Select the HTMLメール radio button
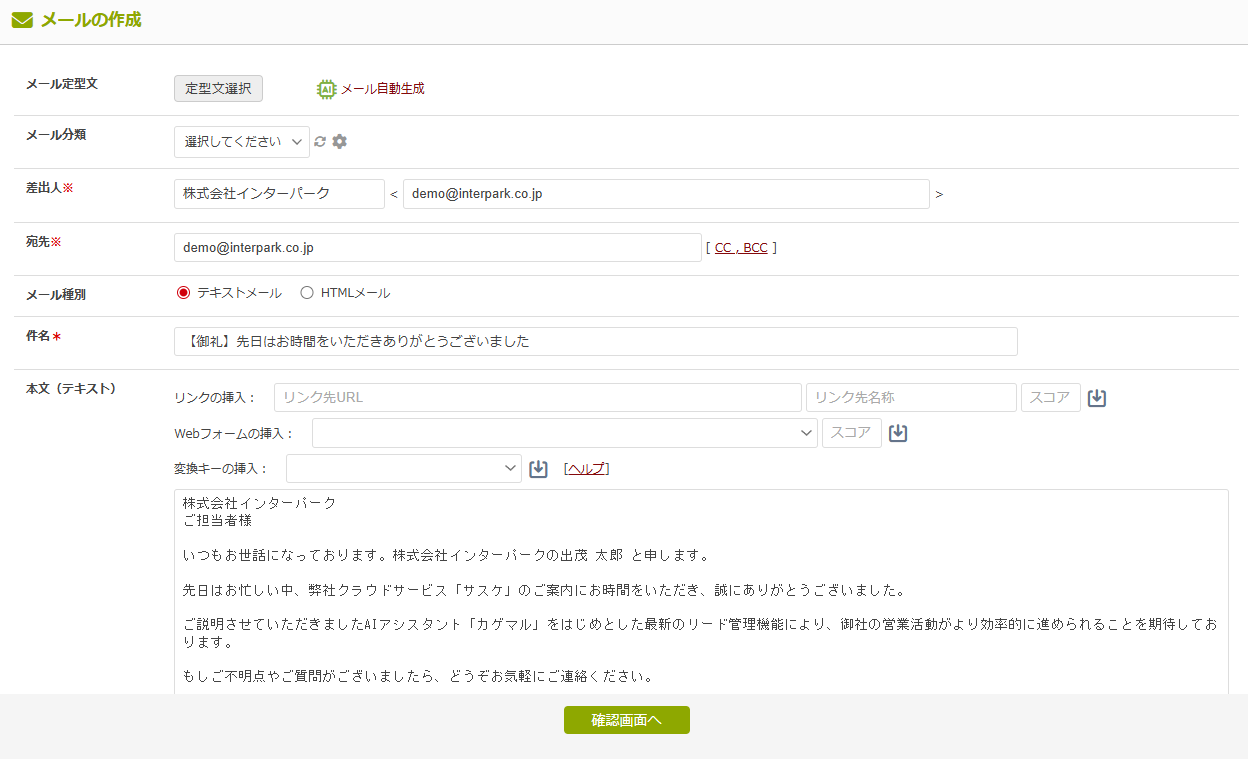 307,293
